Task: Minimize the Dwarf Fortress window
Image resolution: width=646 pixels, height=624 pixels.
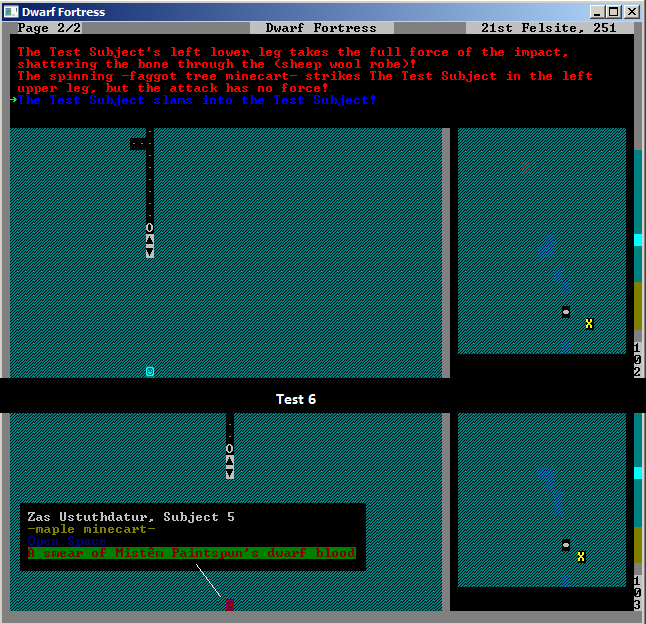Action: [x=597, y=12]
